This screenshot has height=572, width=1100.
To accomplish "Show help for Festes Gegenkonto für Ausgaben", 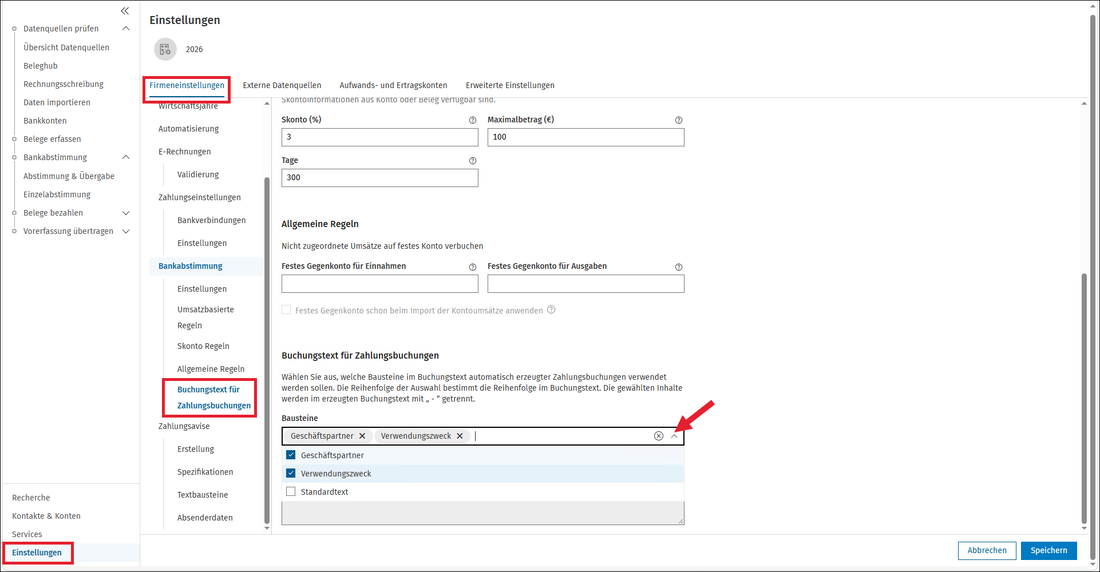I will pyautogui.click(x=678, y=267).
